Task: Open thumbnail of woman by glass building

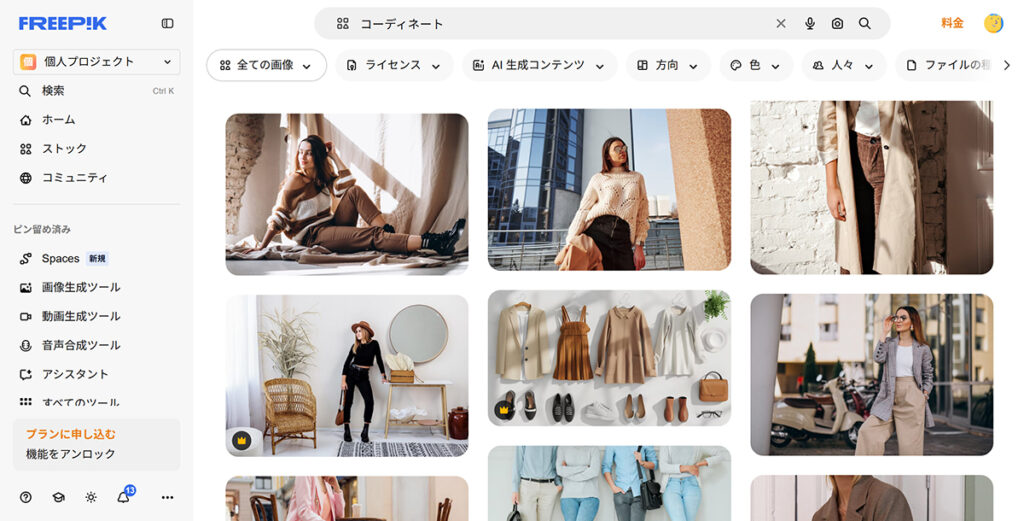Action: [609, 189]
